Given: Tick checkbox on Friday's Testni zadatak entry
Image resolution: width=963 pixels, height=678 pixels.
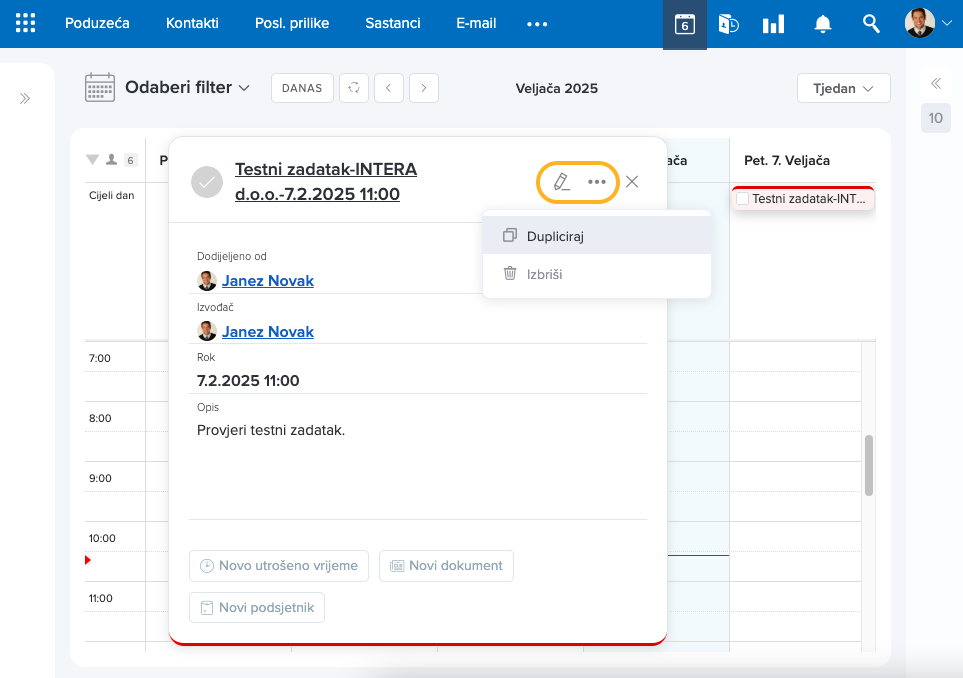Looking at the screenshot, I should (x=742, y=199).
